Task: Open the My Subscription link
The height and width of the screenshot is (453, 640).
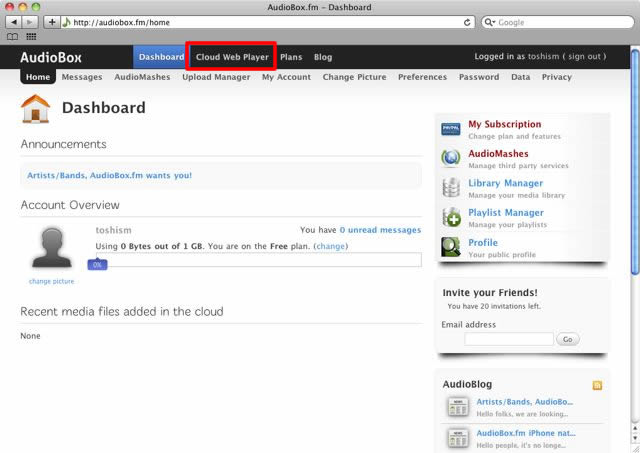Action: tap(504, 124)
